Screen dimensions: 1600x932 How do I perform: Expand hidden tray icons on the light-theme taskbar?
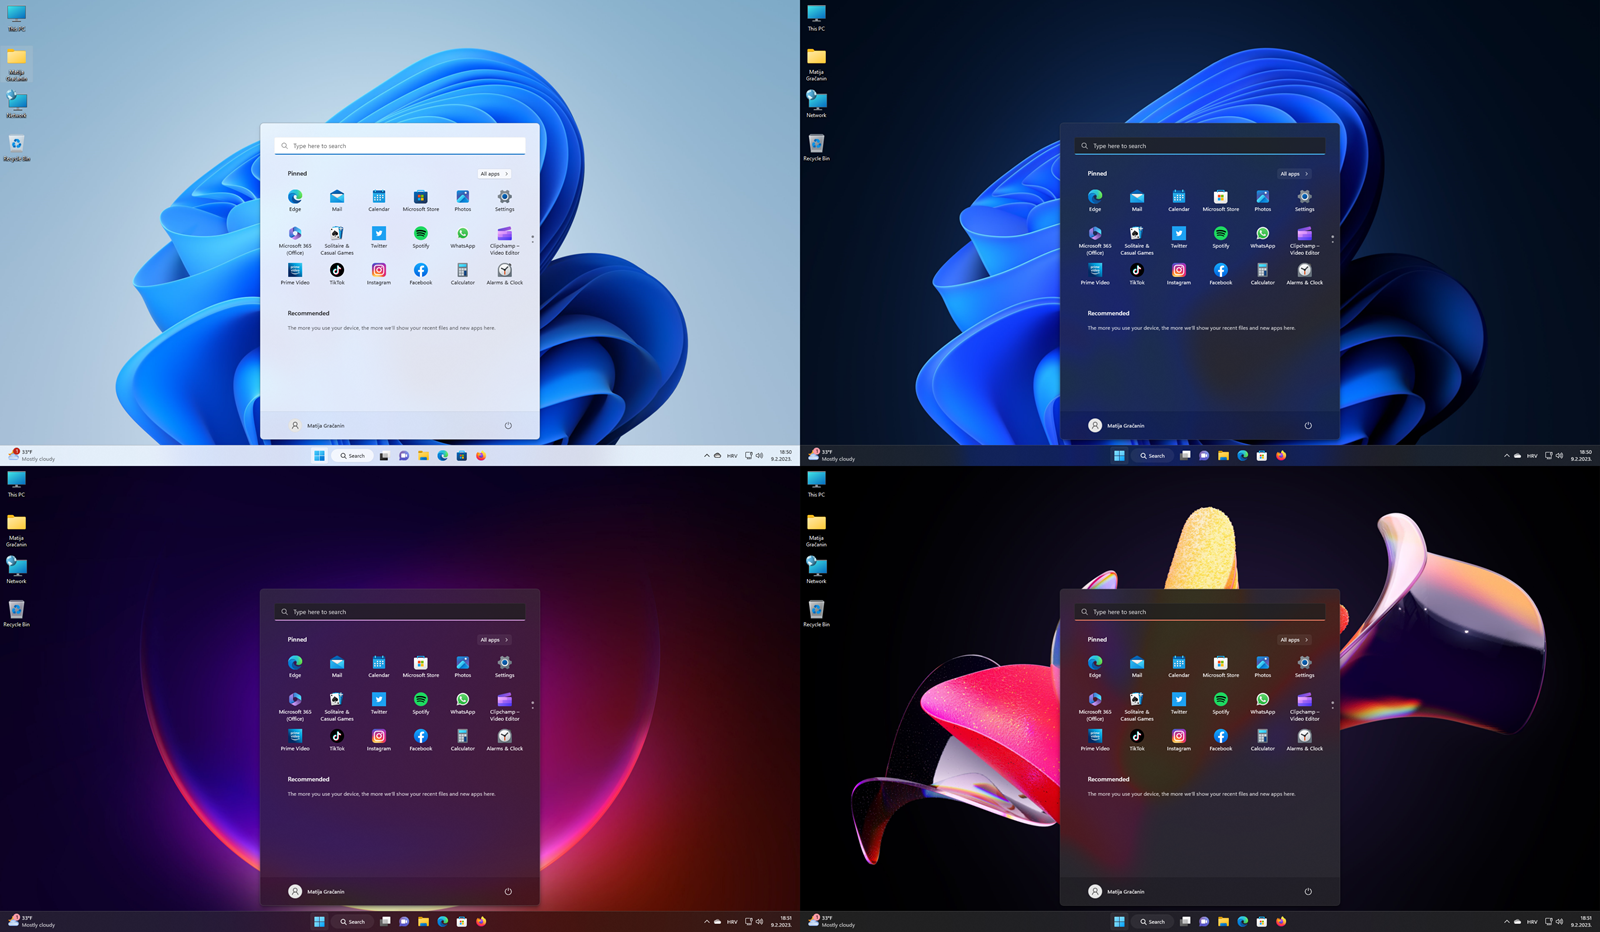pyautogui.click(x=706, y=455)
